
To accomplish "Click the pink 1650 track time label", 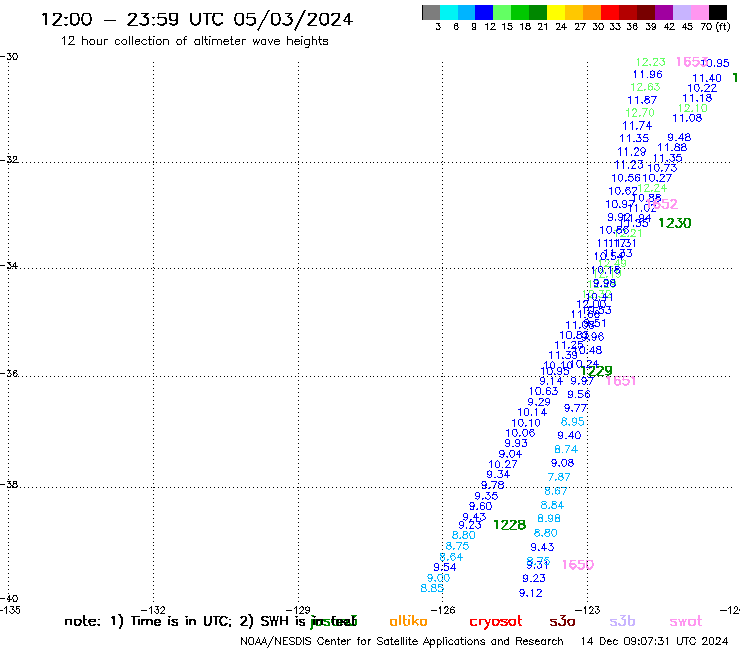I will click(578, 565).
